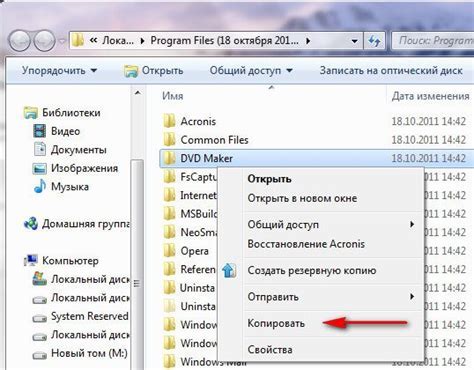474x370 pixels.
Task: Click the folder icon in address bar
Action: tap(78, 41)
